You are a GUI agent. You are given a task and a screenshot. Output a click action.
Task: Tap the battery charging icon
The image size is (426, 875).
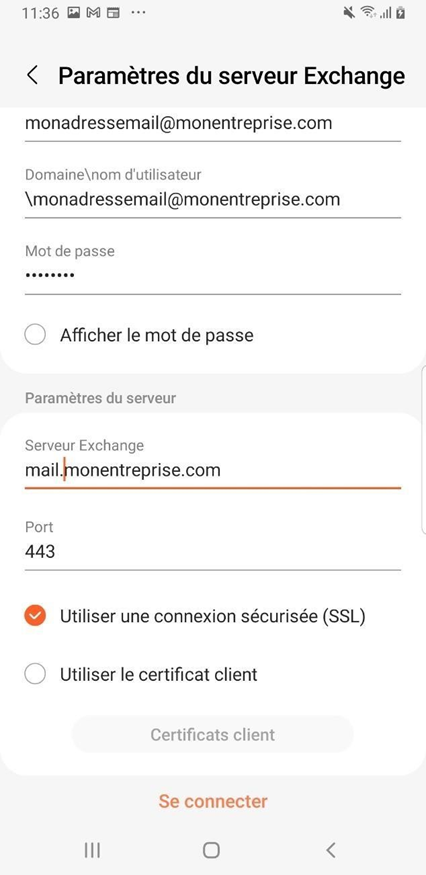[400, 13]
